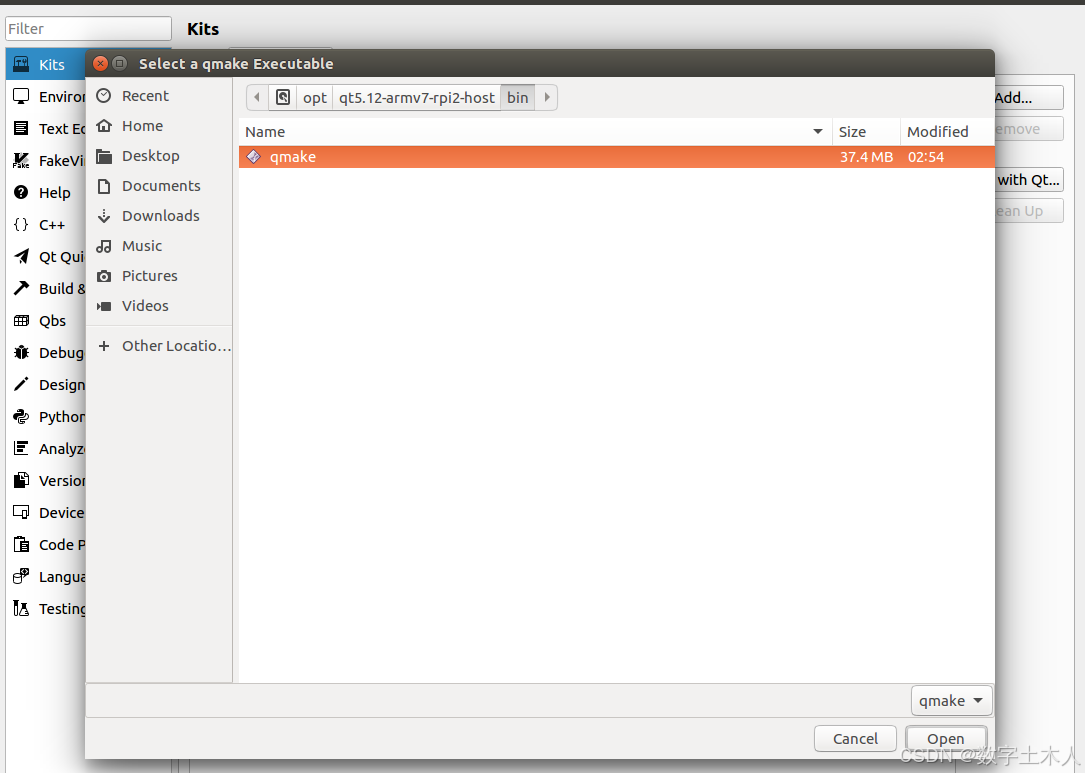Screen dimensions: 1085x773
Task: Click the Designer pencil icon
Action: pos(21,384)
